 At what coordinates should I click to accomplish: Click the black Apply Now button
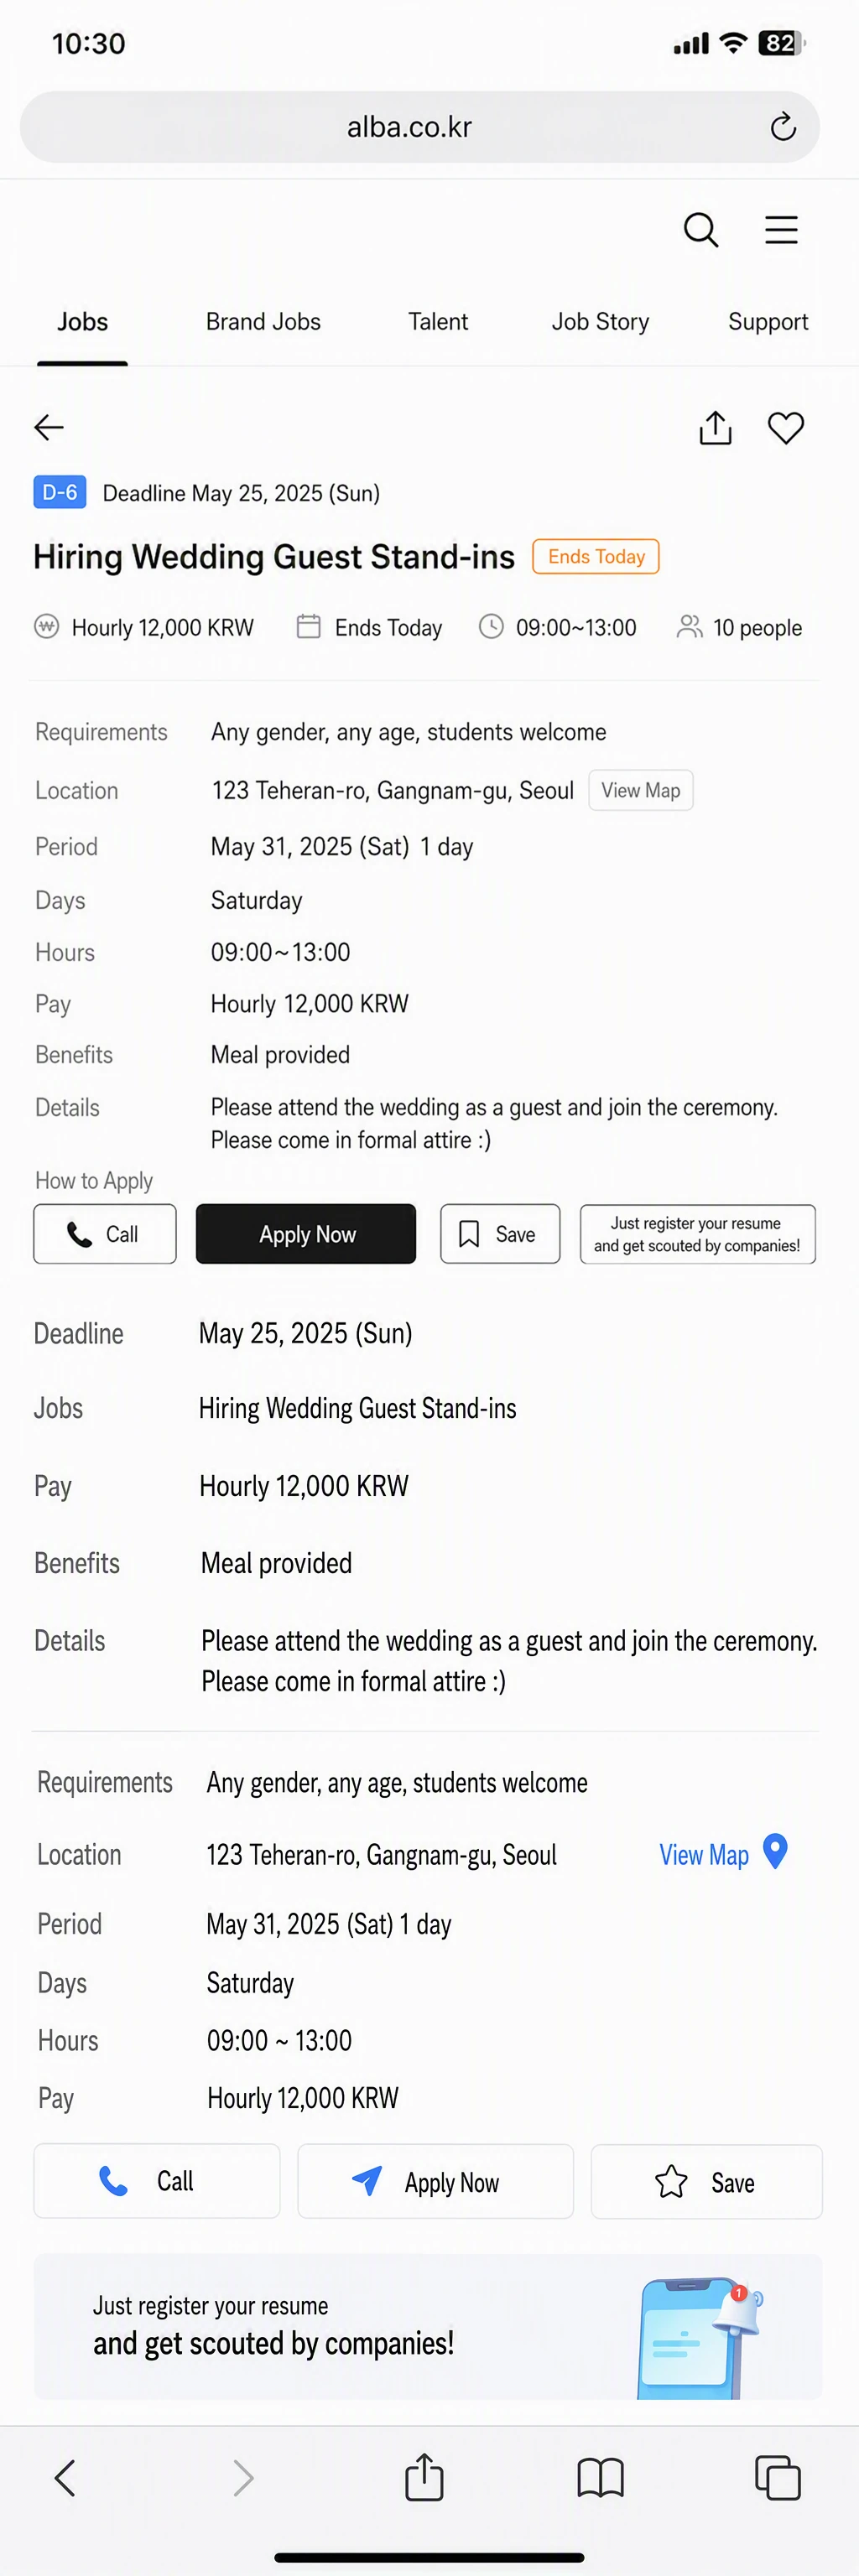tap(306, 1234)
